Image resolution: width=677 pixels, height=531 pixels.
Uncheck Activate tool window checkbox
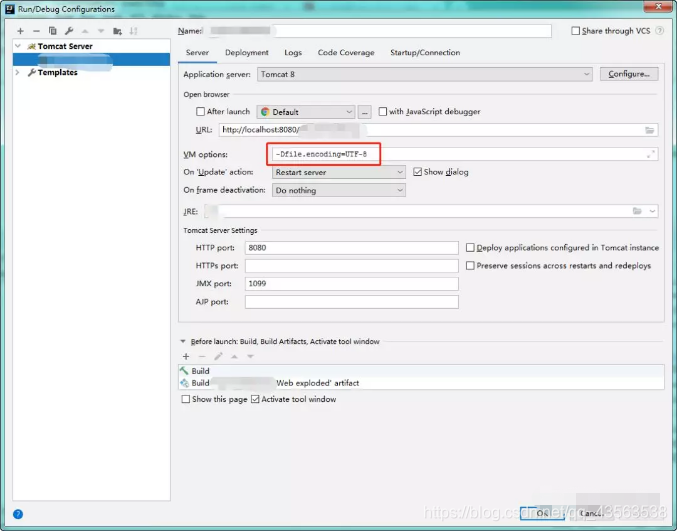tap(255, 399)
